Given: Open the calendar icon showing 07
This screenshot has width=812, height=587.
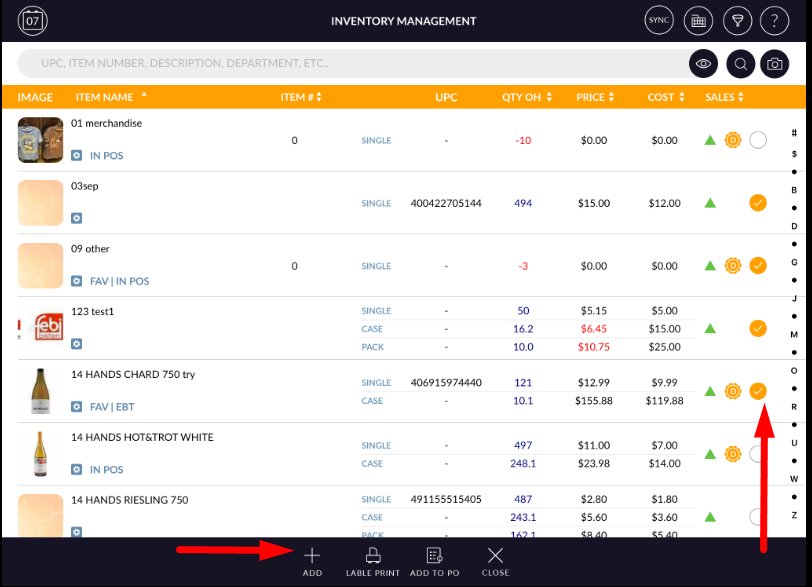Looking at the screenshot, I should [x=33, y=20].
